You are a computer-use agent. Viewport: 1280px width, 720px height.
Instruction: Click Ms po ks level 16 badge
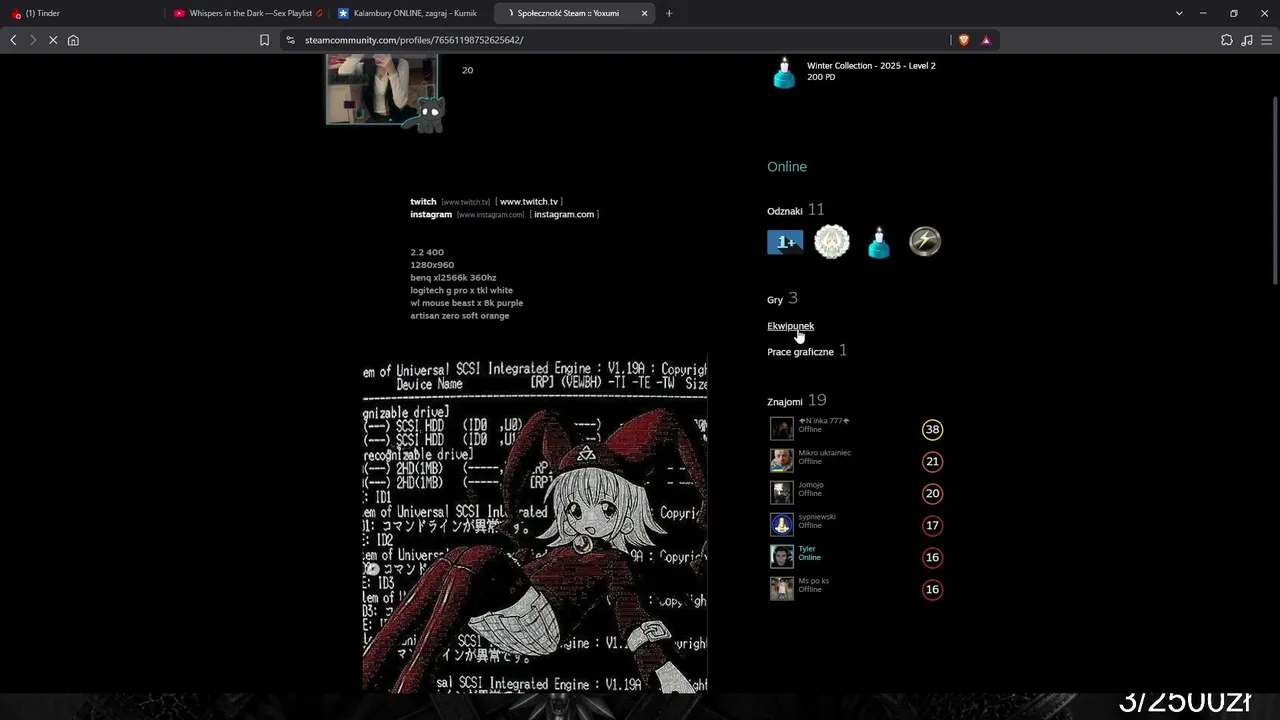[932, 590]
